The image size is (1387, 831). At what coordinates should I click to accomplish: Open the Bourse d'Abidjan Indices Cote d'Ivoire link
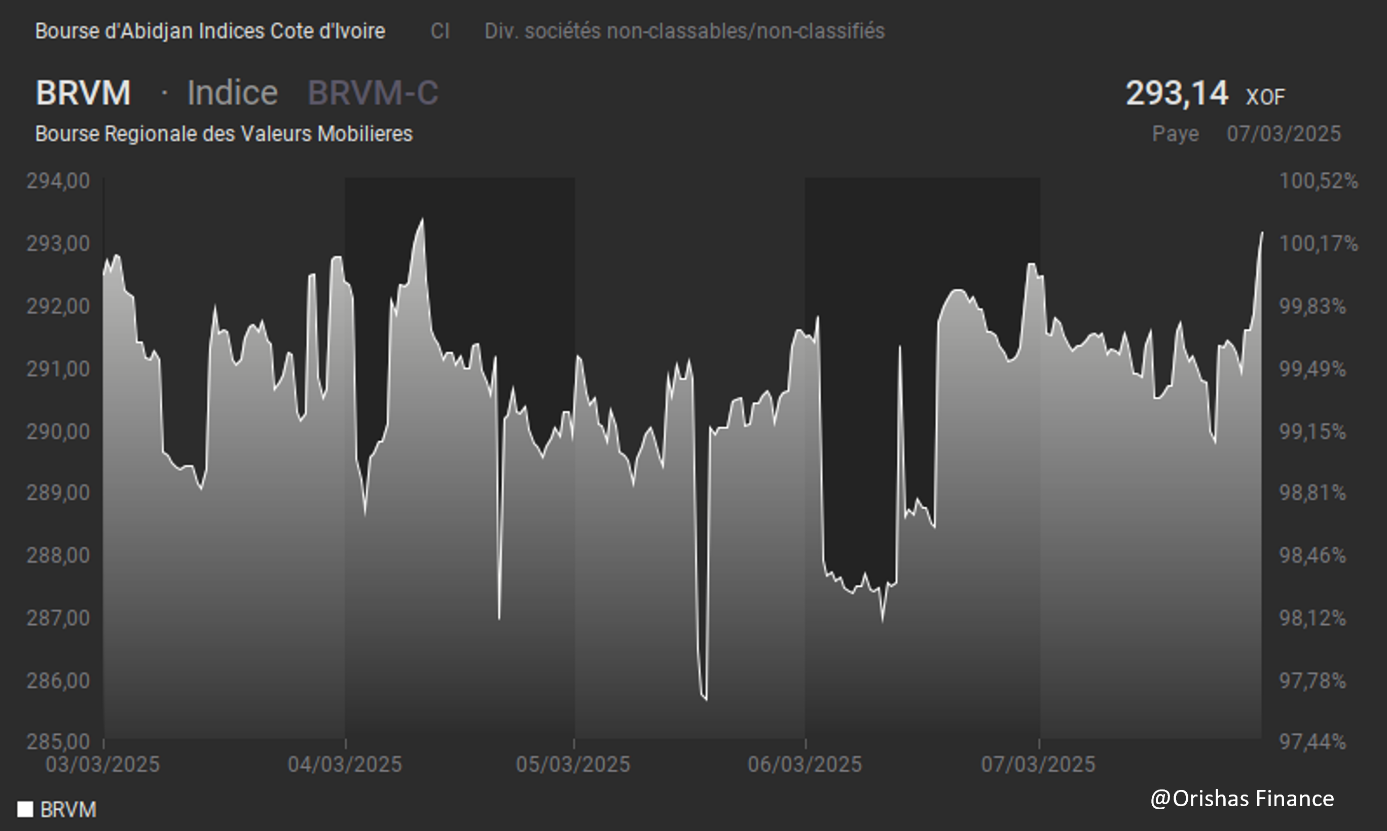coord(210,31)
